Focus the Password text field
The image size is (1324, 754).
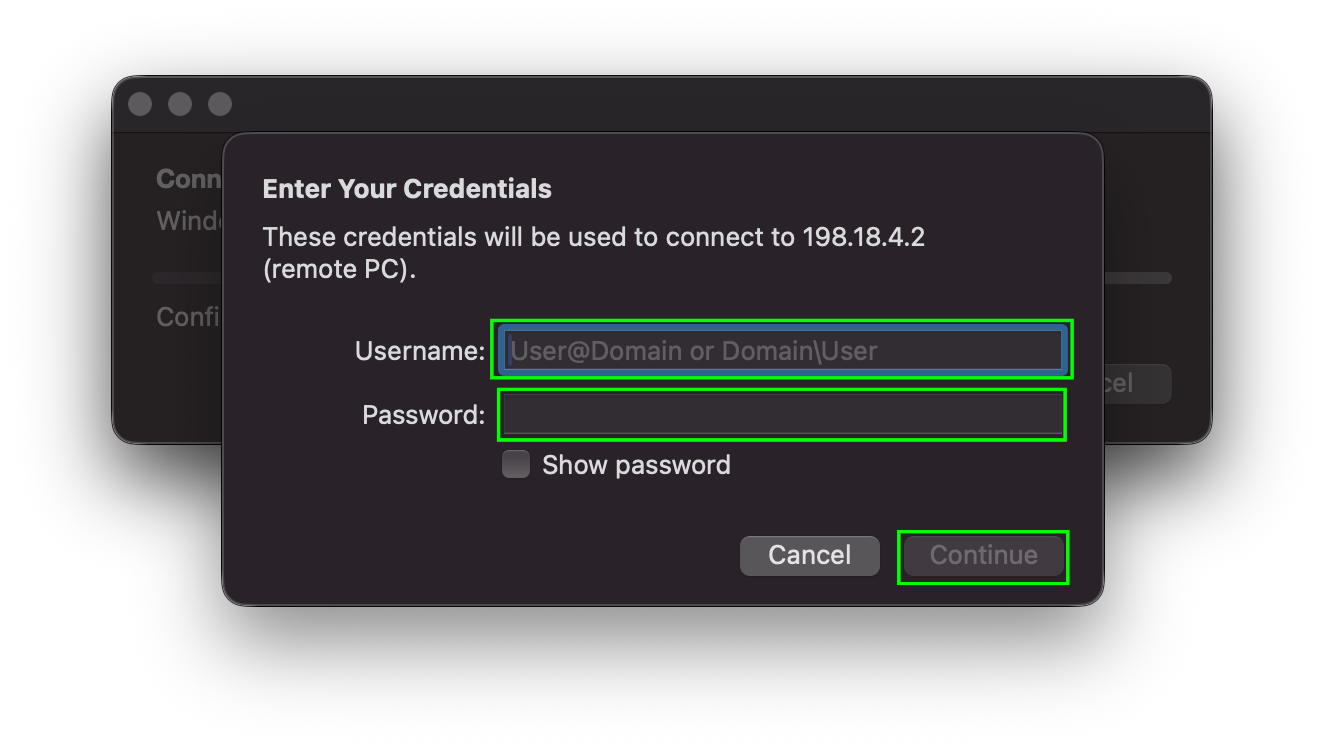point(781,415)
